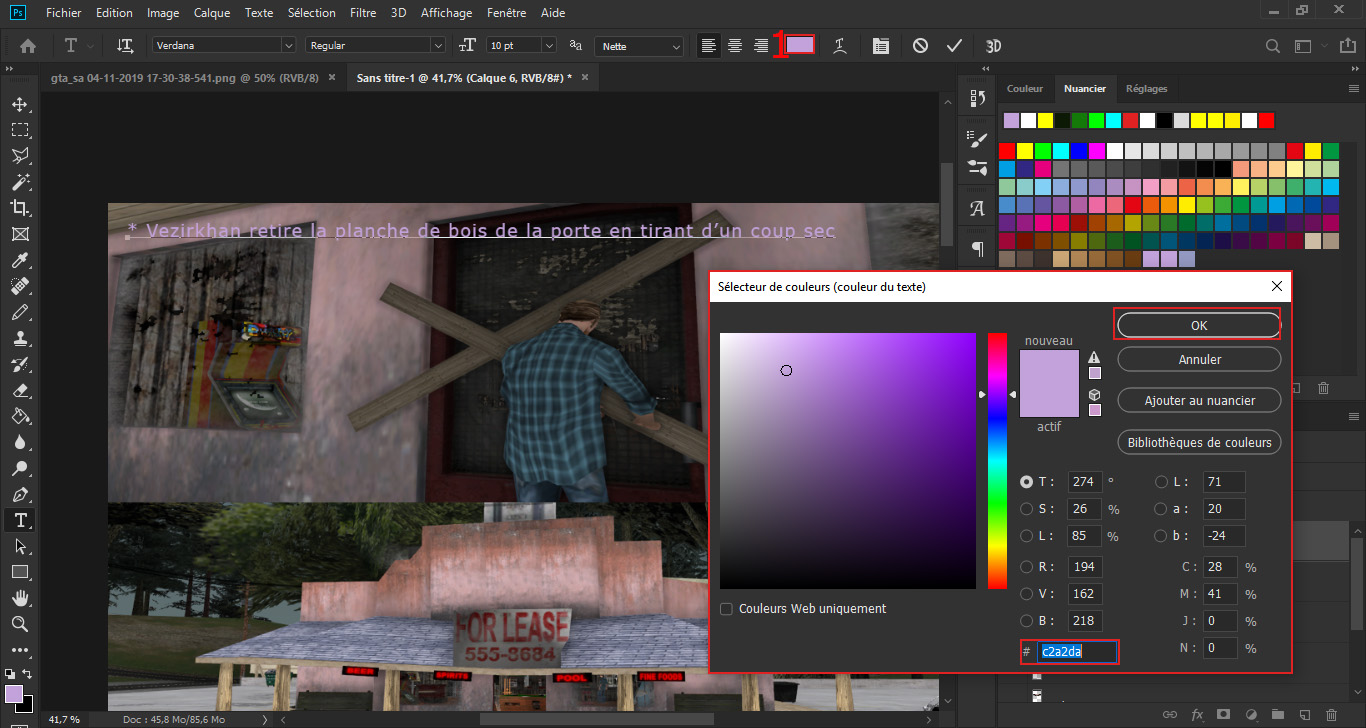
Task: Center the text alignment
Action: [735, 46]
